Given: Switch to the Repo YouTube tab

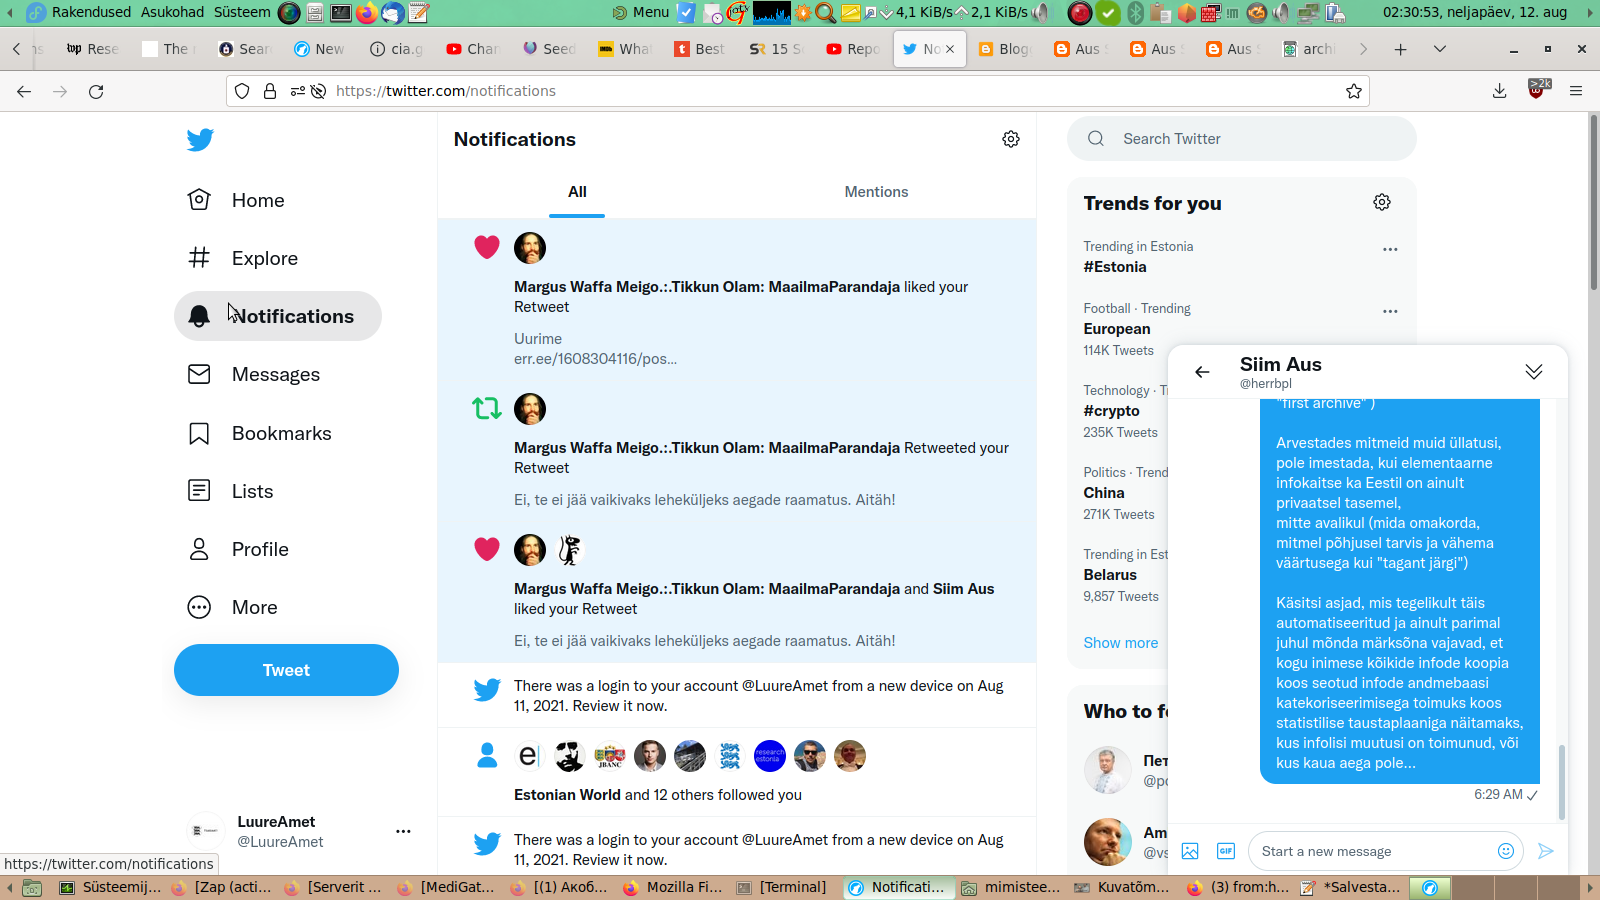Looking at the screenshot, I should (x=853, y=49).
